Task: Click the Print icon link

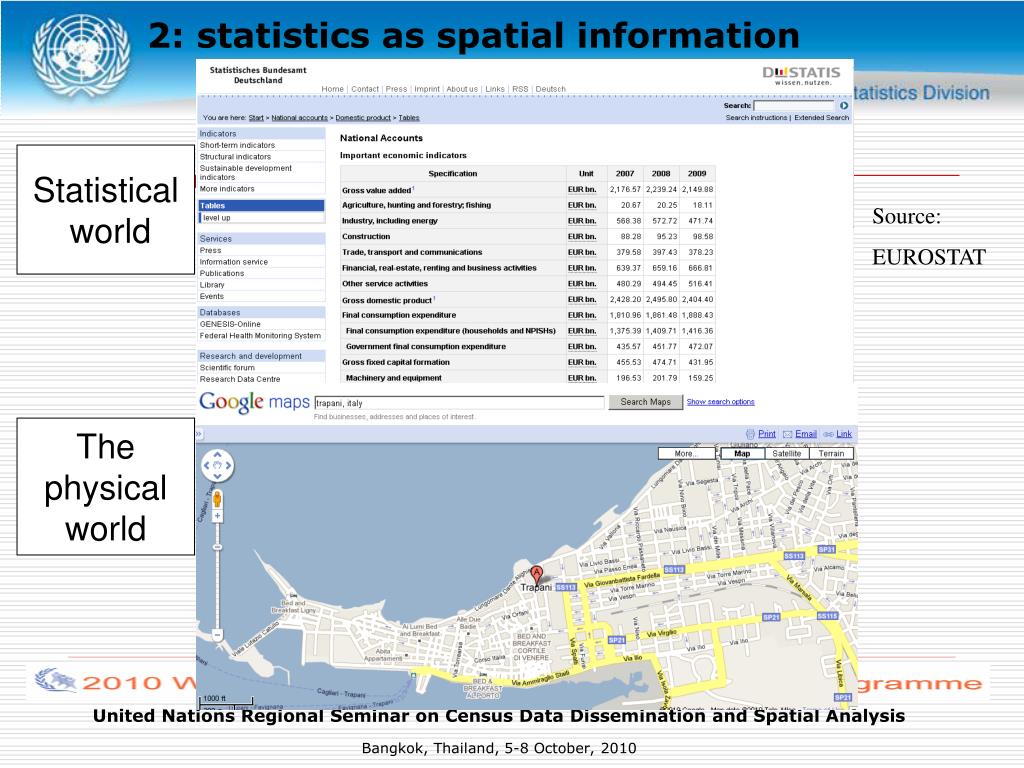Action: coord(761,434)
